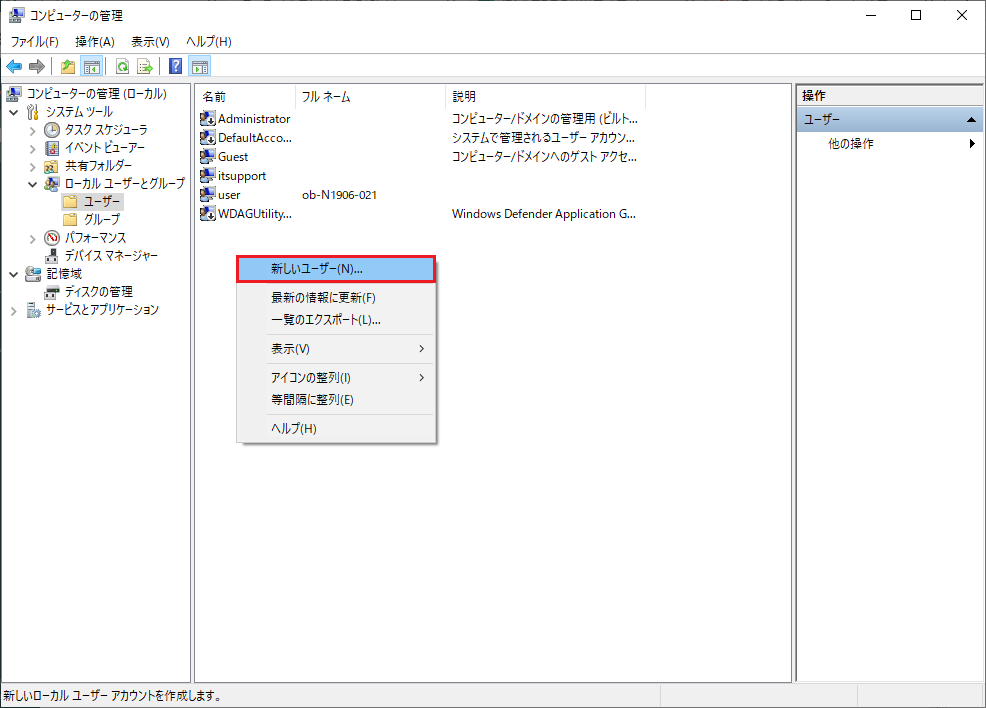Toggle the Show/Hide Action Pane button
The width and height of the screenshot is (986, 708).
[x=200, y=67]
